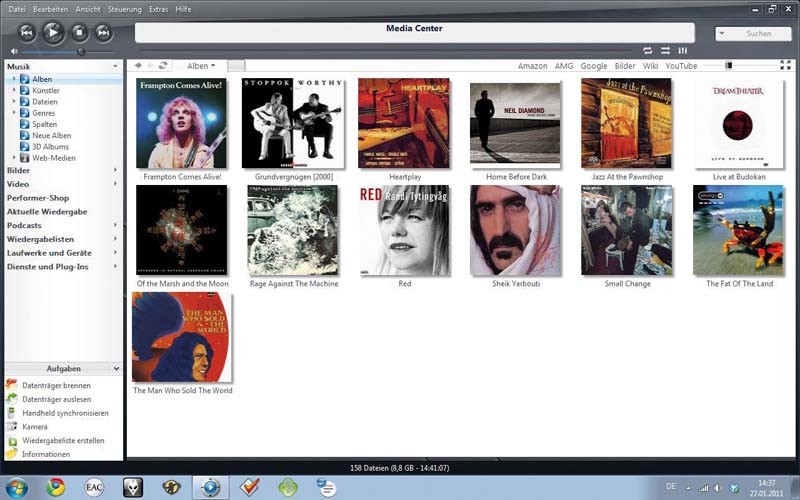800x500 pixels.
Task: Open the Google link
Action: [593, 66]
